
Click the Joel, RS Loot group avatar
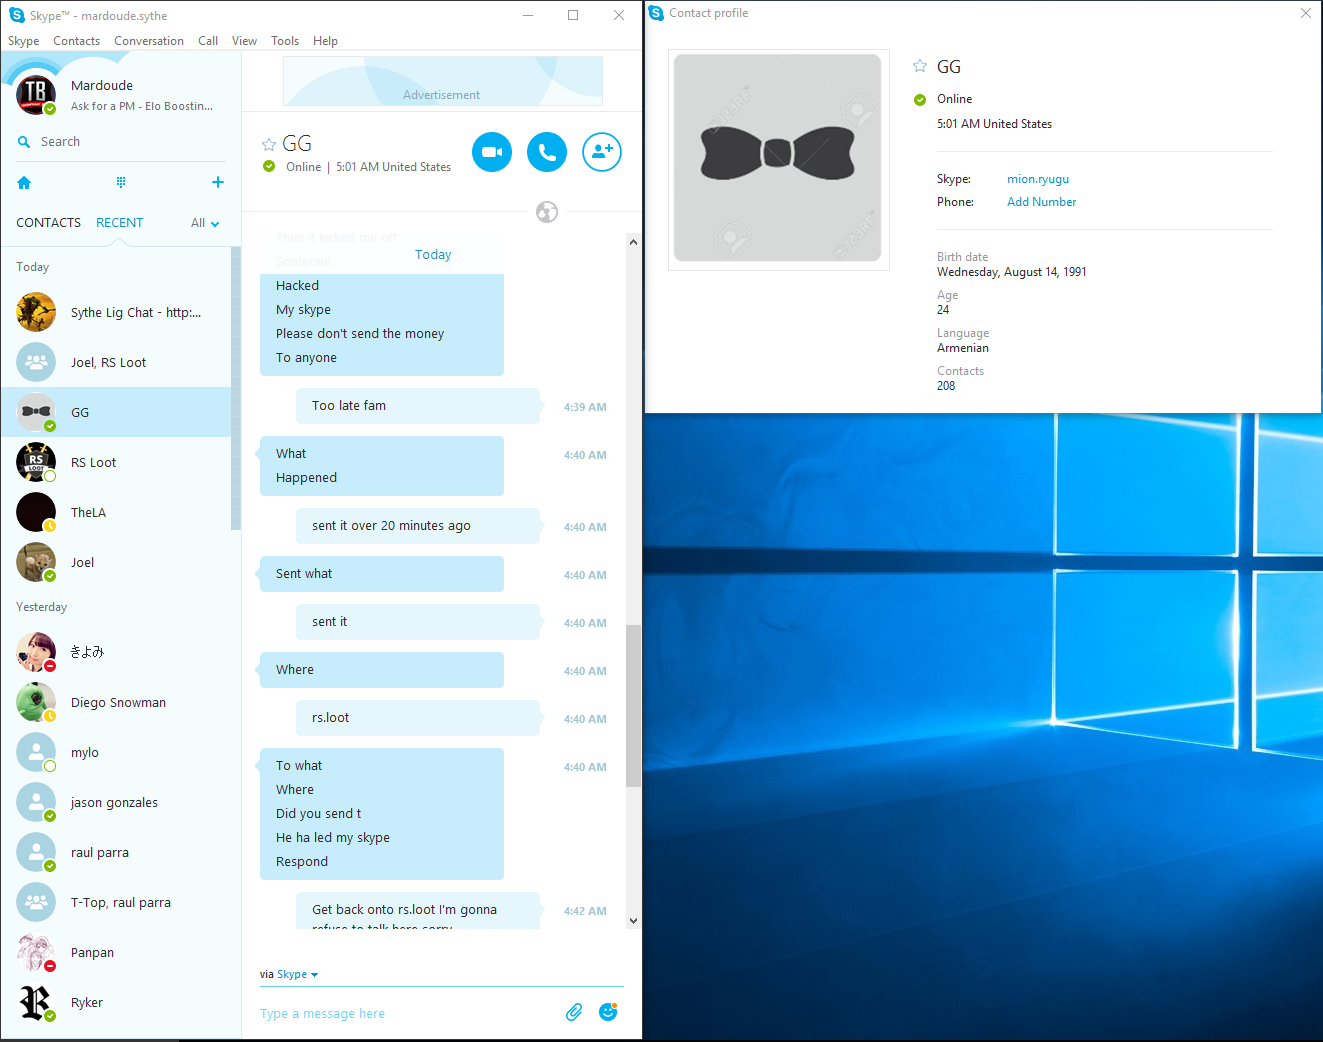coord(36,362)
